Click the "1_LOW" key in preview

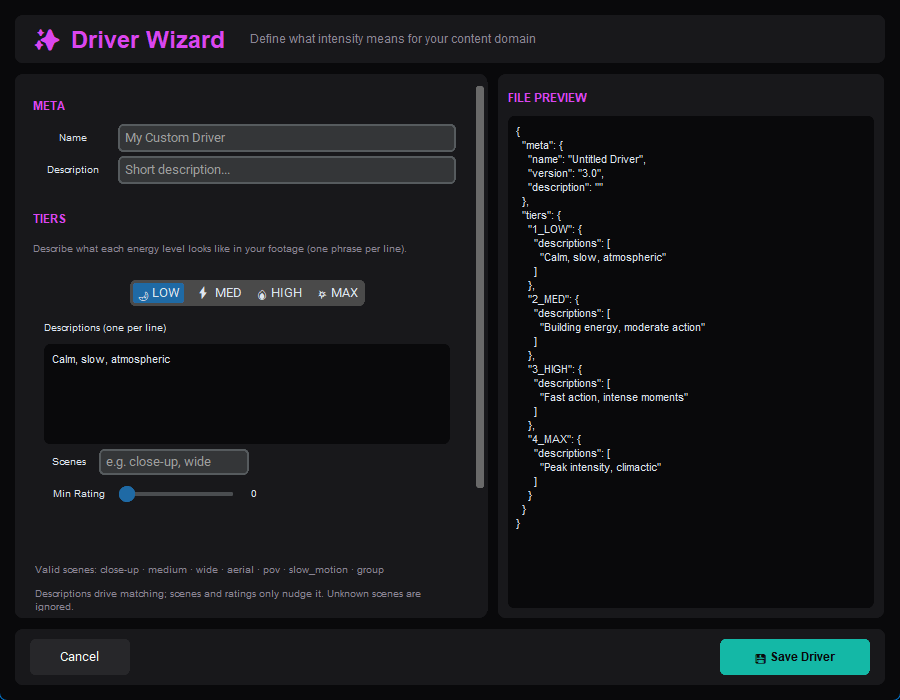point(551,230)
